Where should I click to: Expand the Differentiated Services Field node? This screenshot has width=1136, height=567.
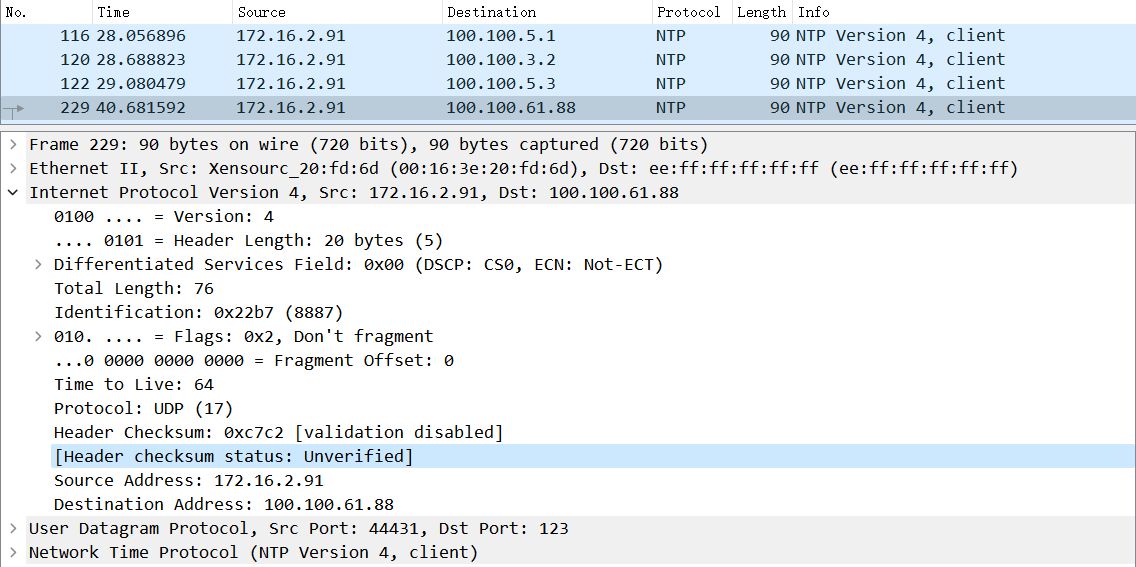38,264
